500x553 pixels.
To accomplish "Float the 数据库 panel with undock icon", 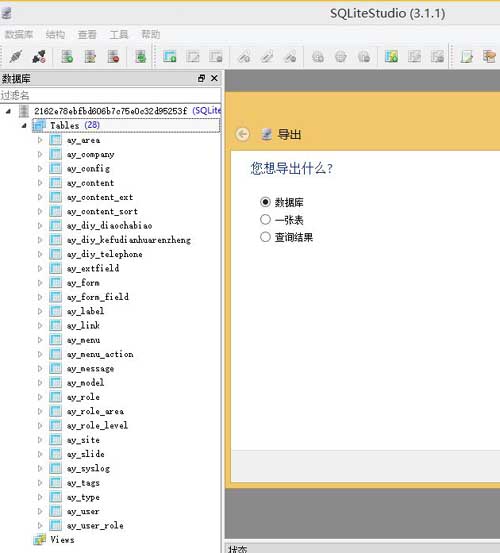I will click(201, 78).
